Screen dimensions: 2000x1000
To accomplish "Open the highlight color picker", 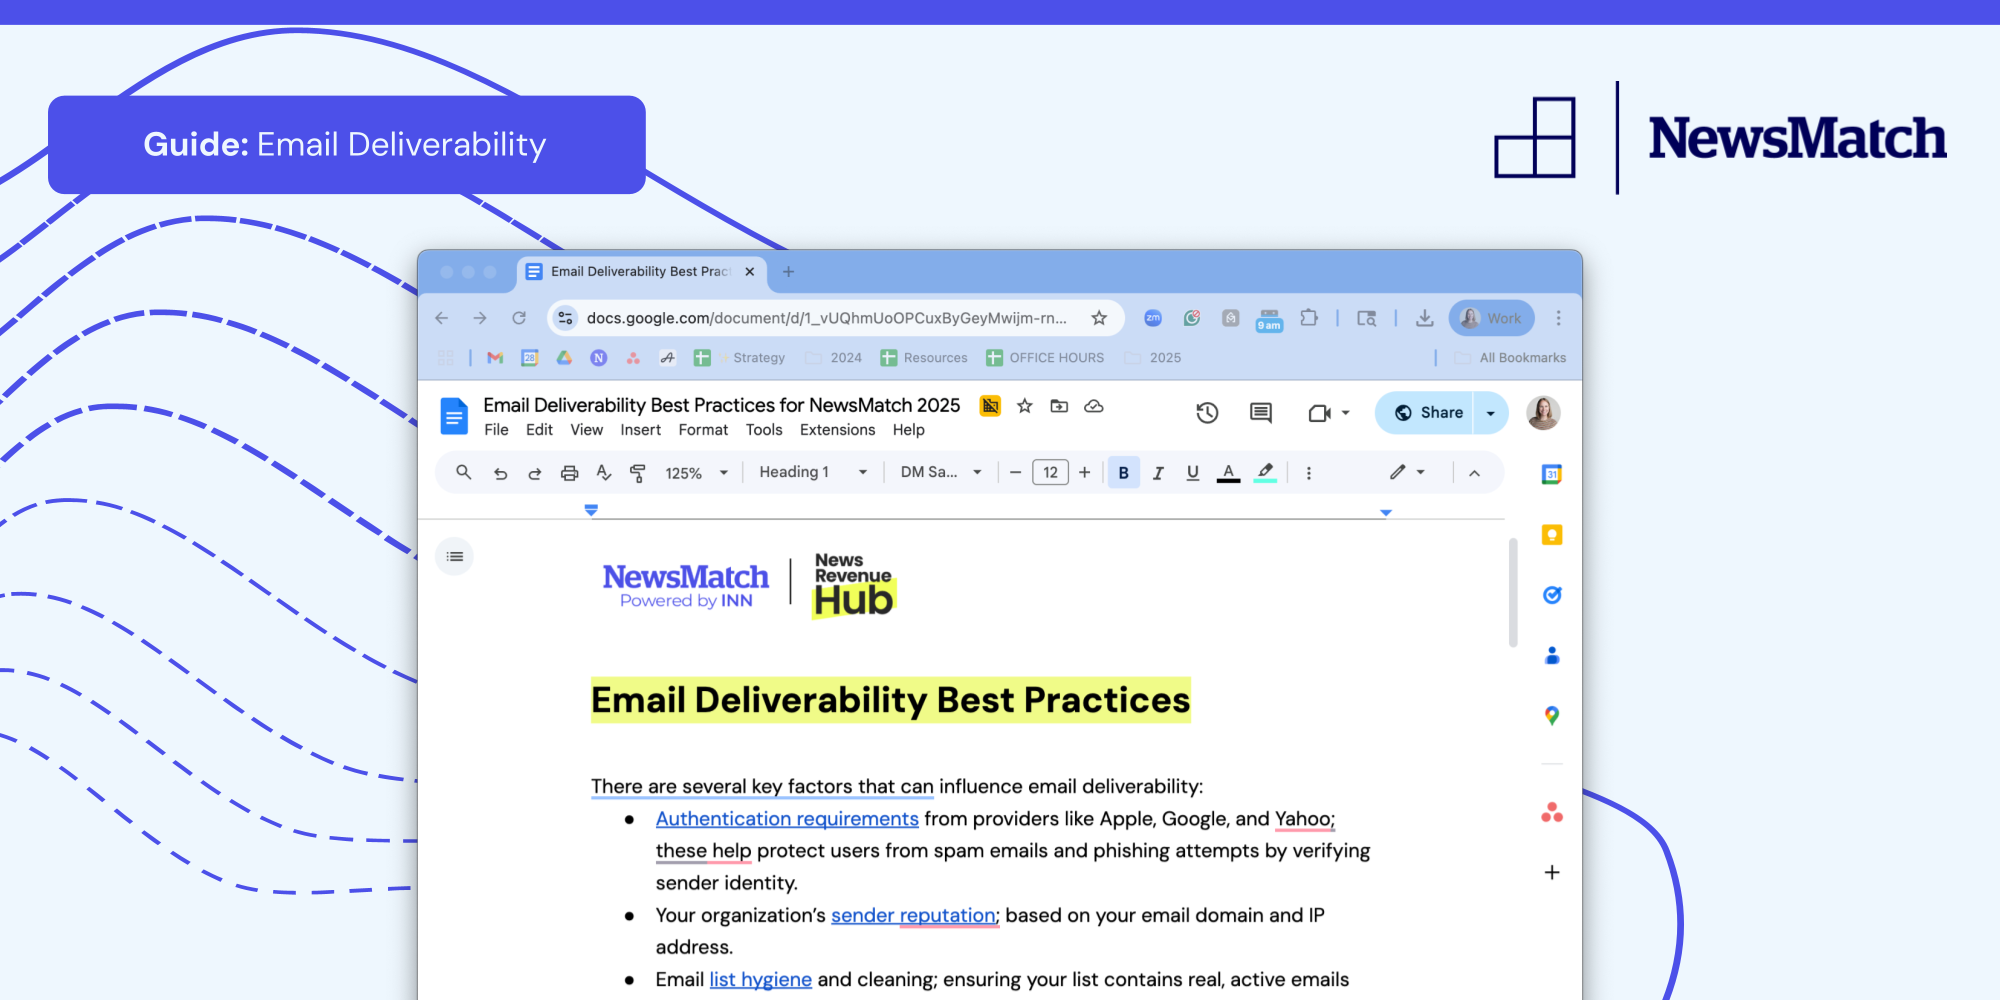I will 1265,473.
